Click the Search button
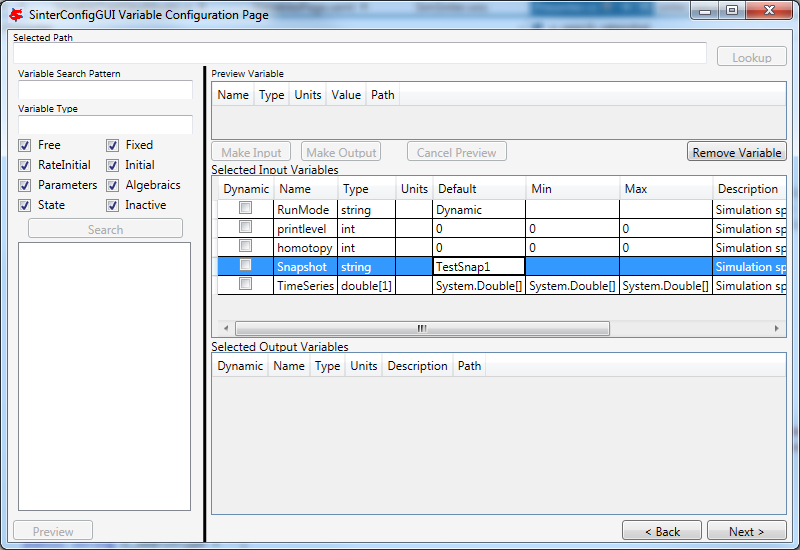The image size is (800, 550). 106,229
